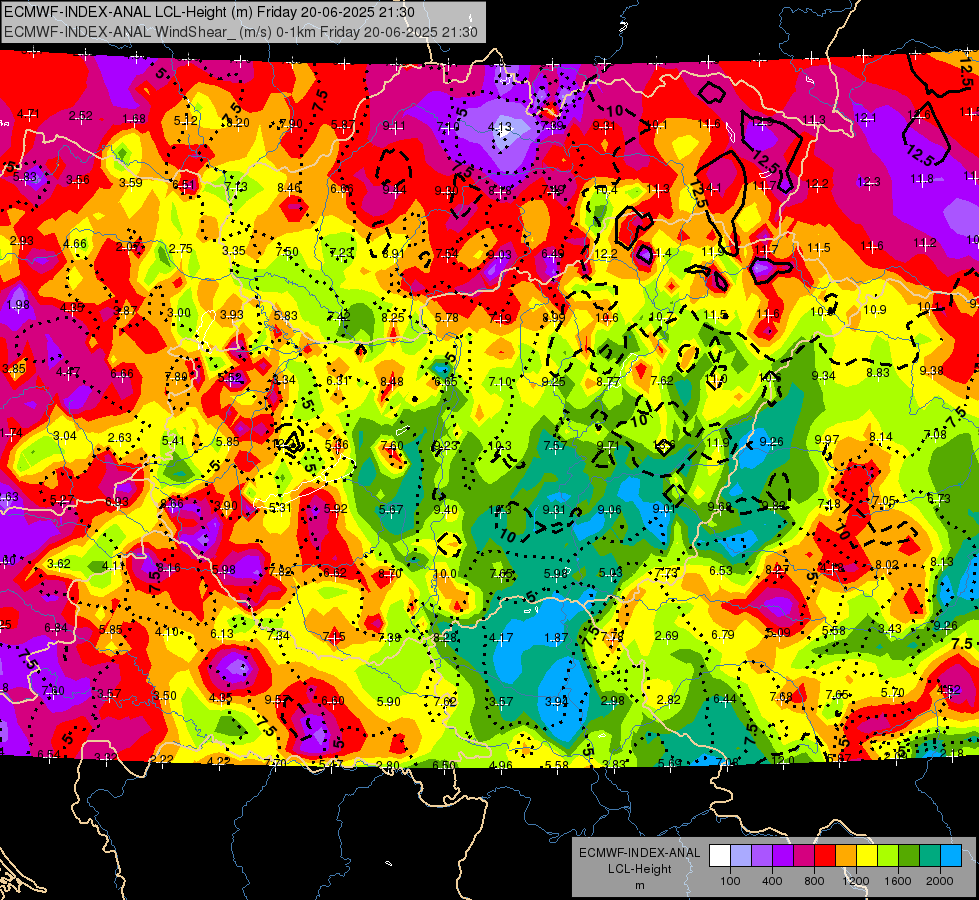Click the legend scale label 100
This screenshot has height=900, width=979.
coord(730,881)
